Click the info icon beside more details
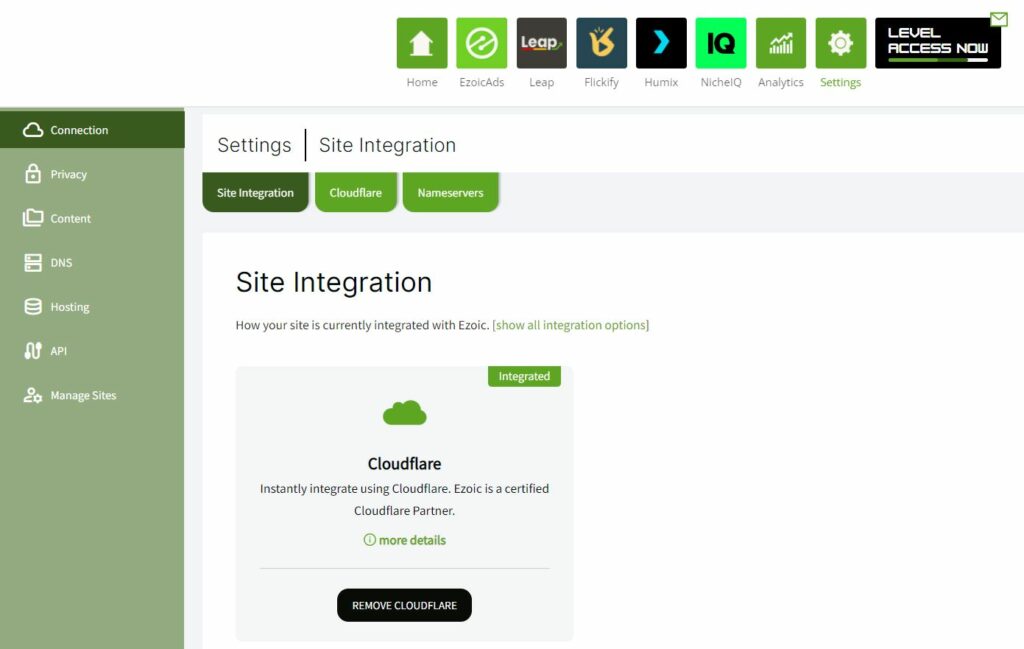 (370, 540)
